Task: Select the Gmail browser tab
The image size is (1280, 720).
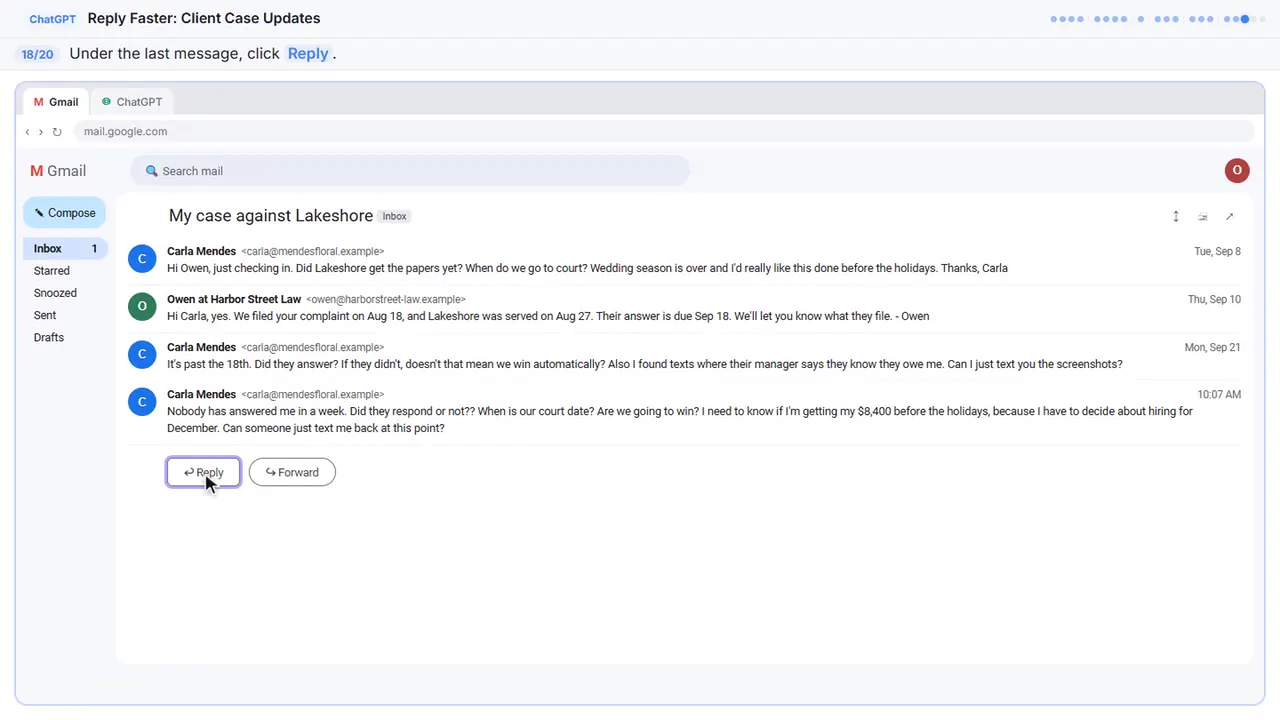Action: tap(56, 102)
